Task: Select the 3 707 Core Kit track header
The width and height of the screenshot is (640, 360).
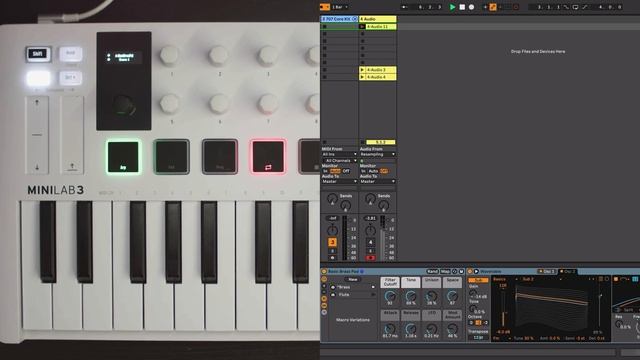Action: pyautogui.click(x=339, y=19)
